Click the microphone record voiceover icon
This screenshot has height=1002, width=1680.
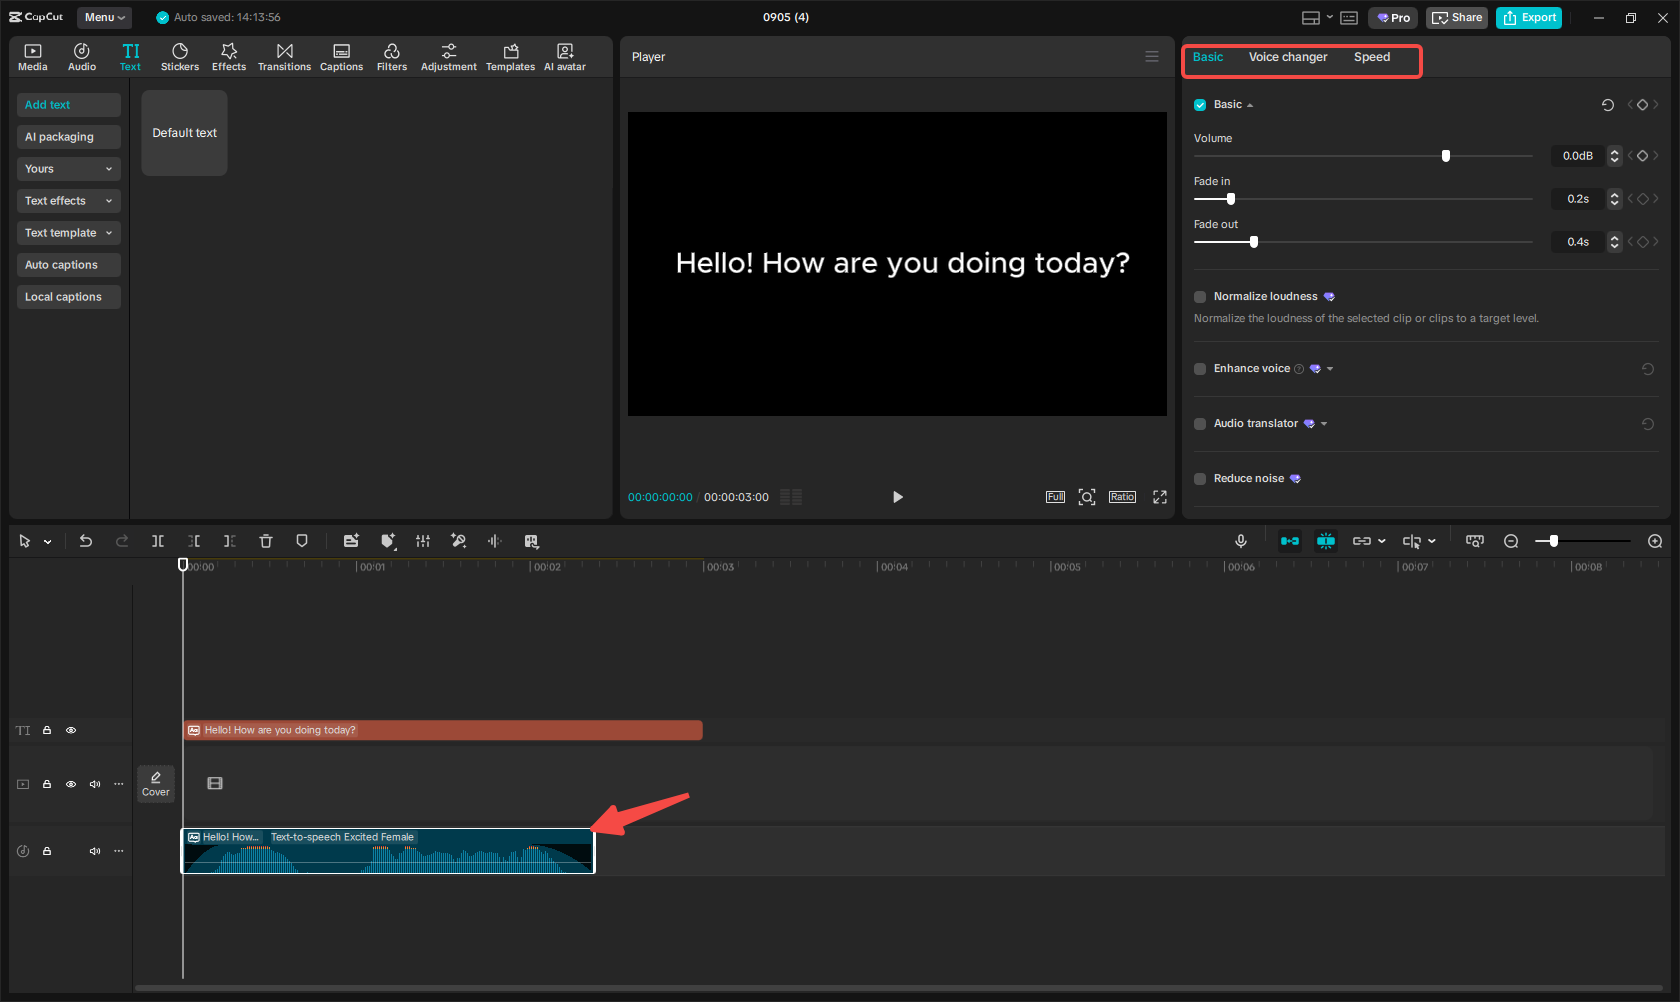(x=1240, y=541)
